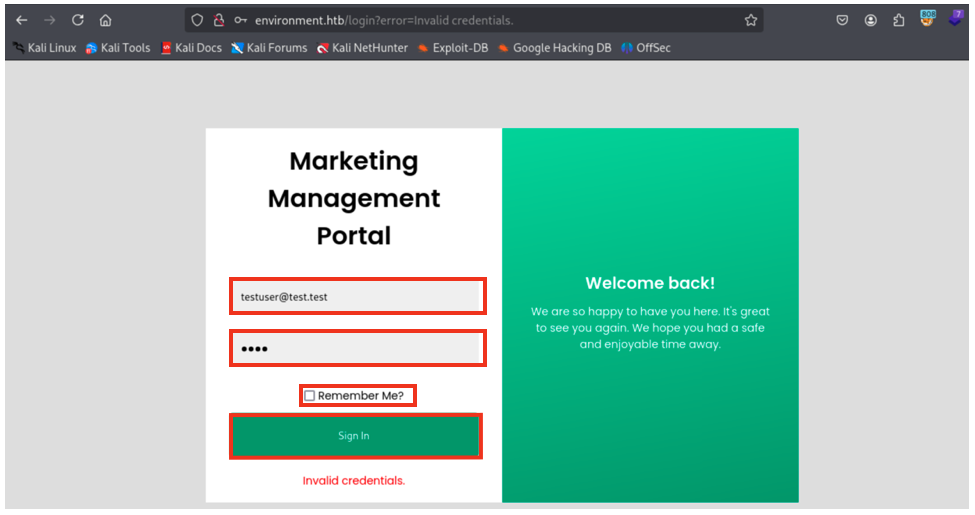
Task: Tick the Remember Me checkbox
Action: coord(310,396)
